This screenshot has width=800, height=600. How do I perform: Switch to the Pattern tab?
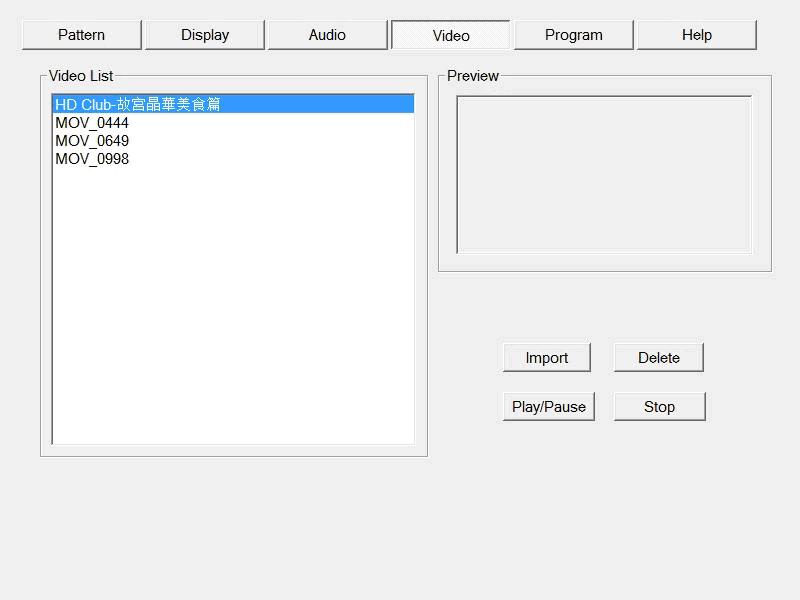81,35
